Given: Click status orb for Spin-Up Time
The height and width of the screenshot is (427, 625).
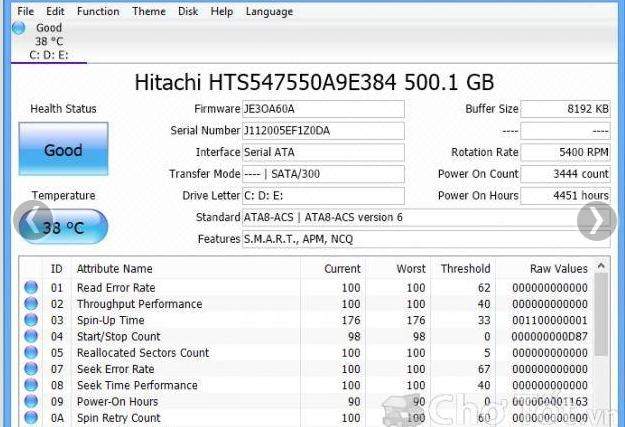Looking at the screenshot, I should 31,320.
